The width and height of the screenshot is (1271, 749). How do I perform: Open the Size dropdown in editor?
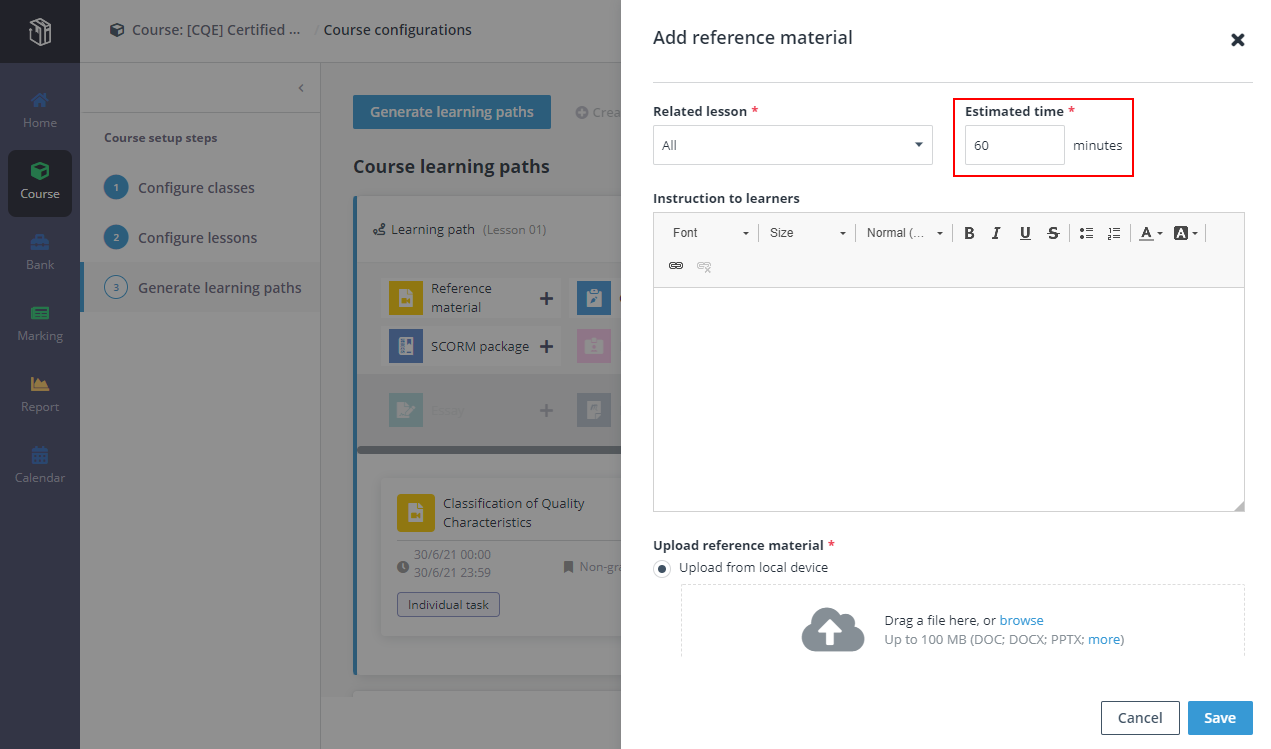808,233
